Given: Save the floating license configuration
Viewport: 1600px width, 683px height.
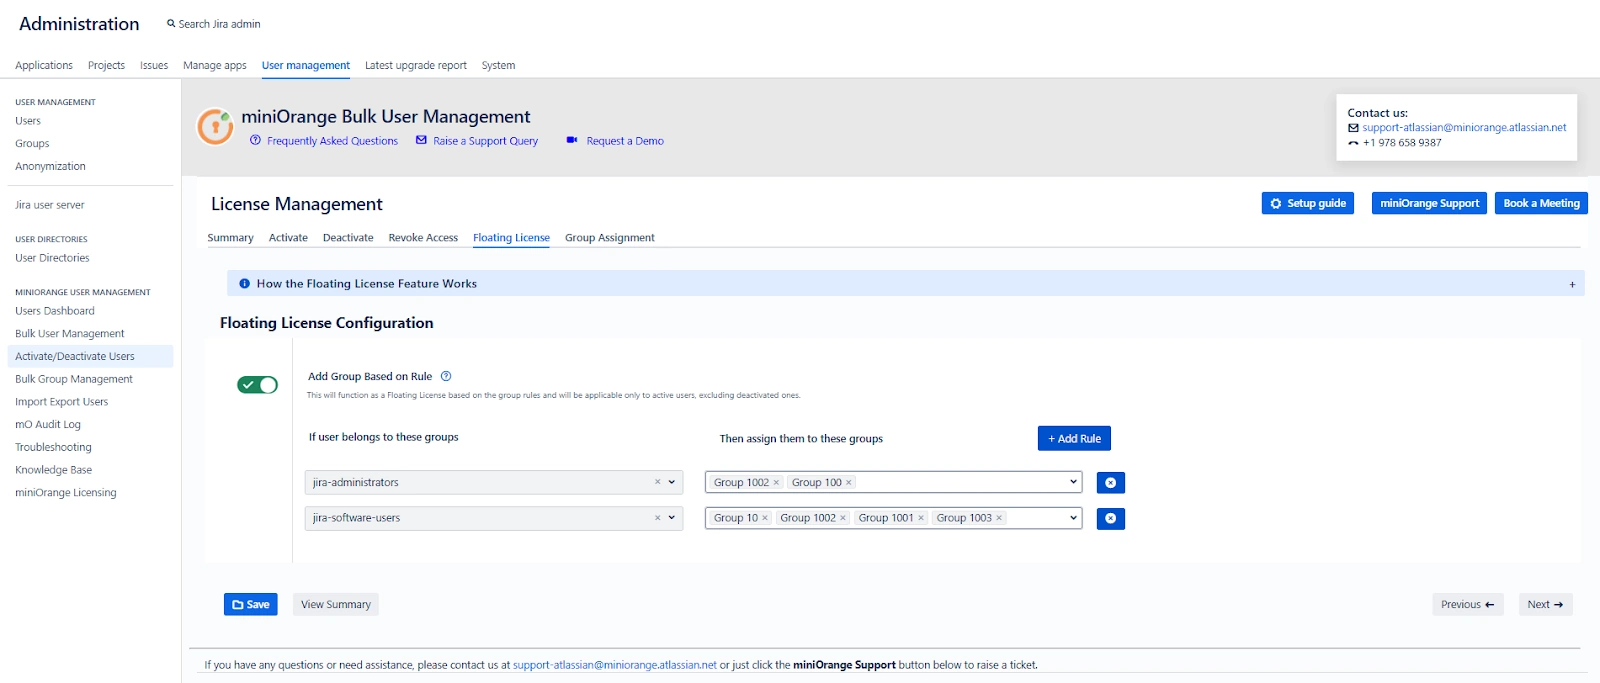Looking at the screenshot, I should point(251,604).
